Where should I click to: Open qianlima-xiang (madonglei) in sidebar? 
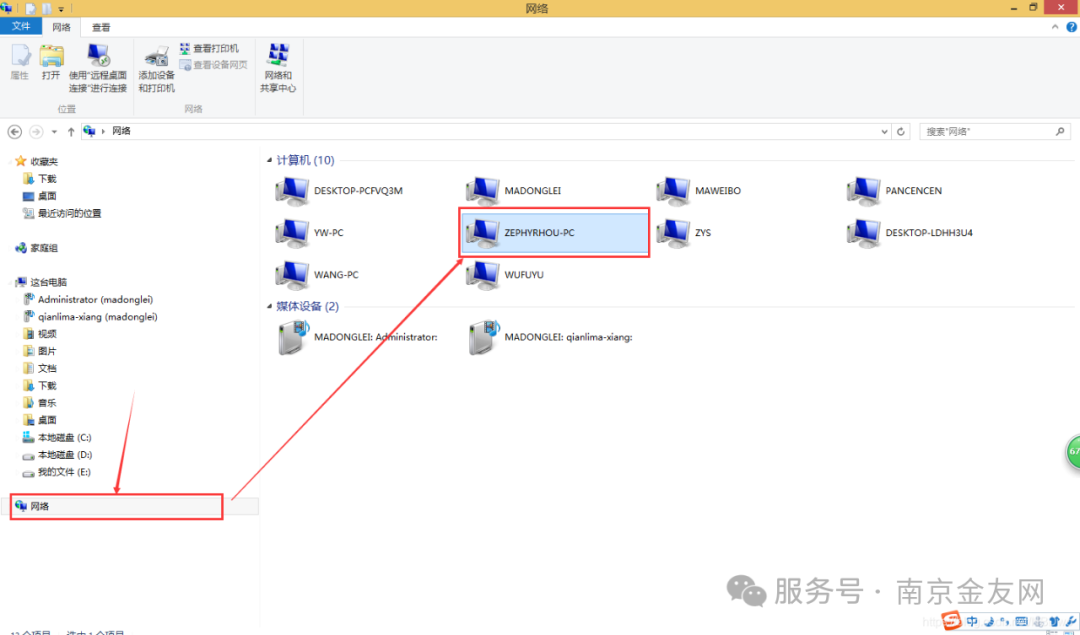click(90, 317)
